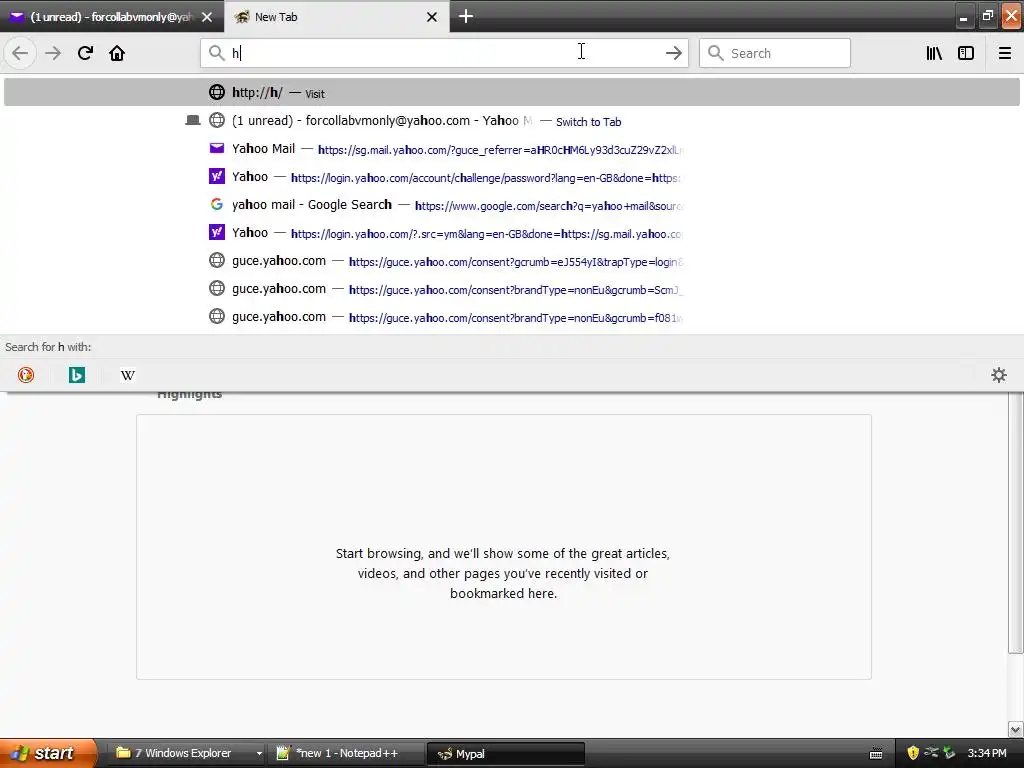Image resolution: width=1024 pixels, height=768 pixels.
Task: Pick the Yahoo account challenge password suggestion
Action: pyautogui.click(x=511, y=177)
